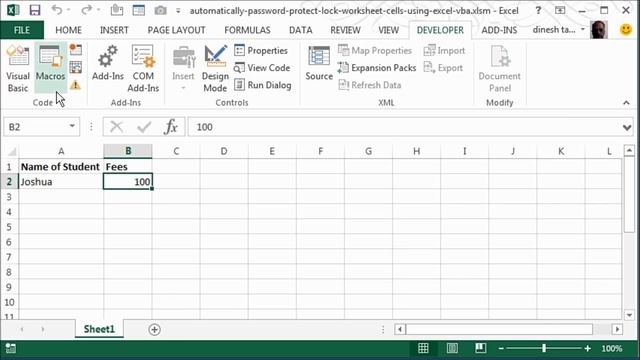The height and width of the screenshot is (360, 640).
Task: Toggle Design Mode
Action: (215, 68)
